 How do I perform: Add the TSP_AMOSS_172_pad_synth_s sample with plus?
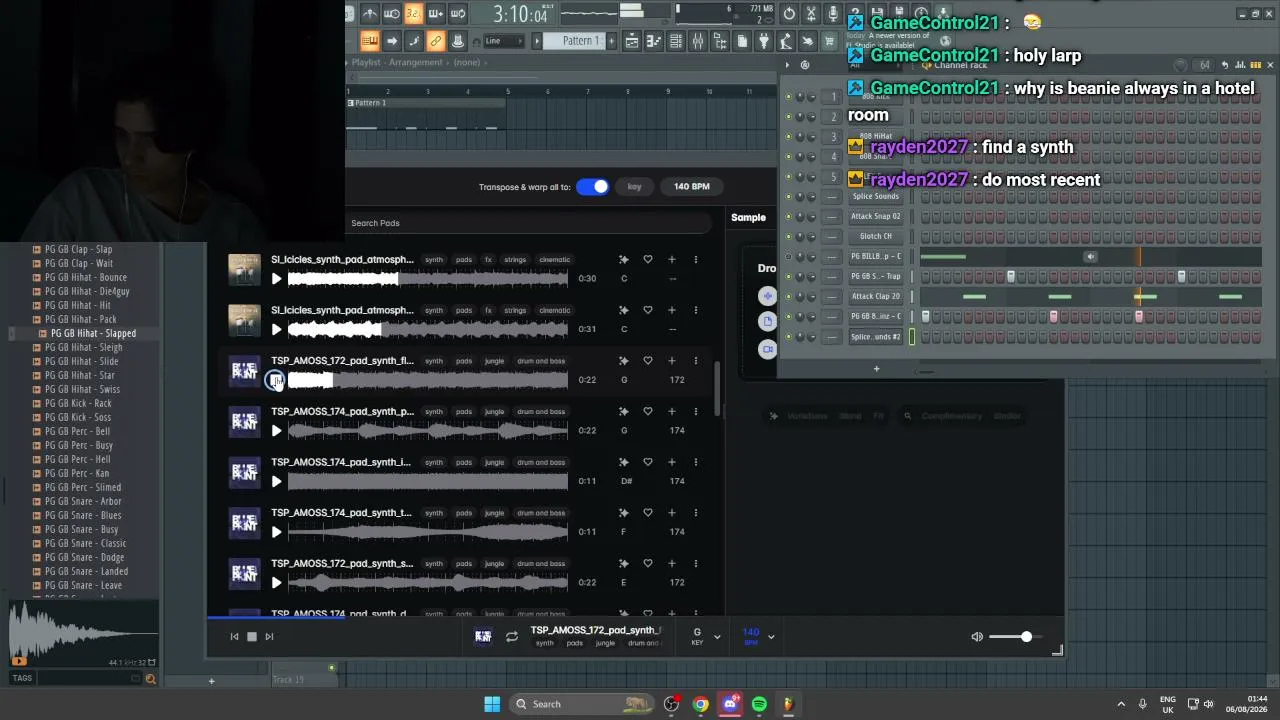(672, 564)
